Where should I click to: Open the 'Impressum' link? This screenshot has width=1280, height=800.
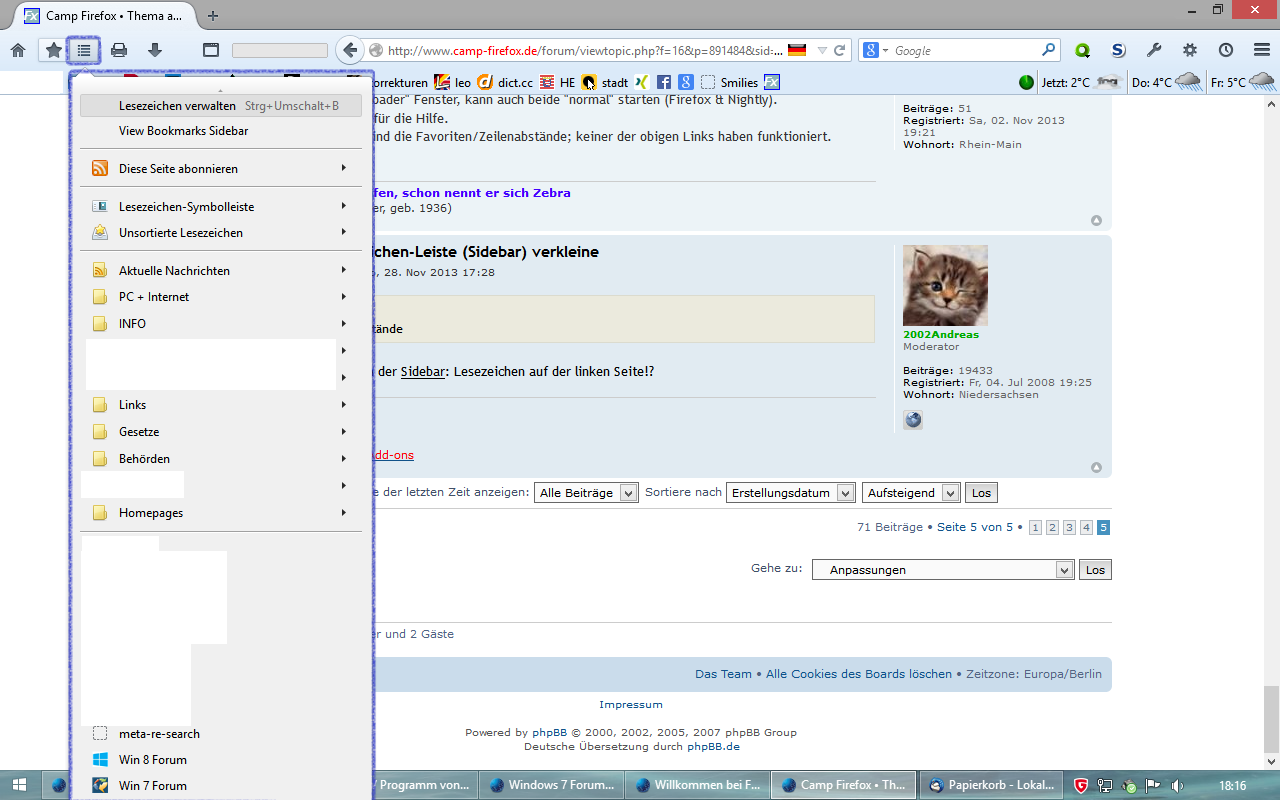click(631, 705)
